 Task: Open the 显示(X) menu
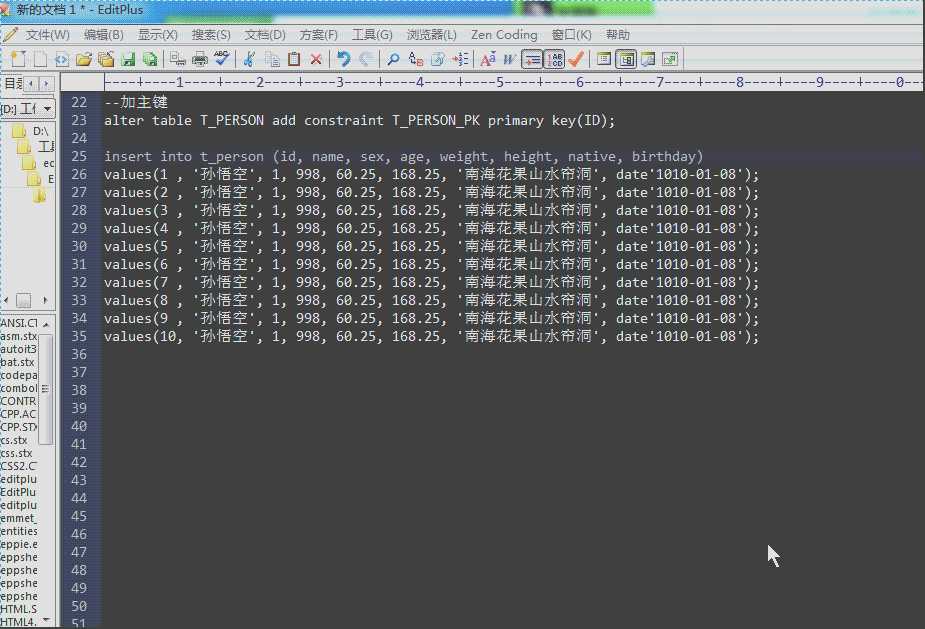(x=158, y=35)
